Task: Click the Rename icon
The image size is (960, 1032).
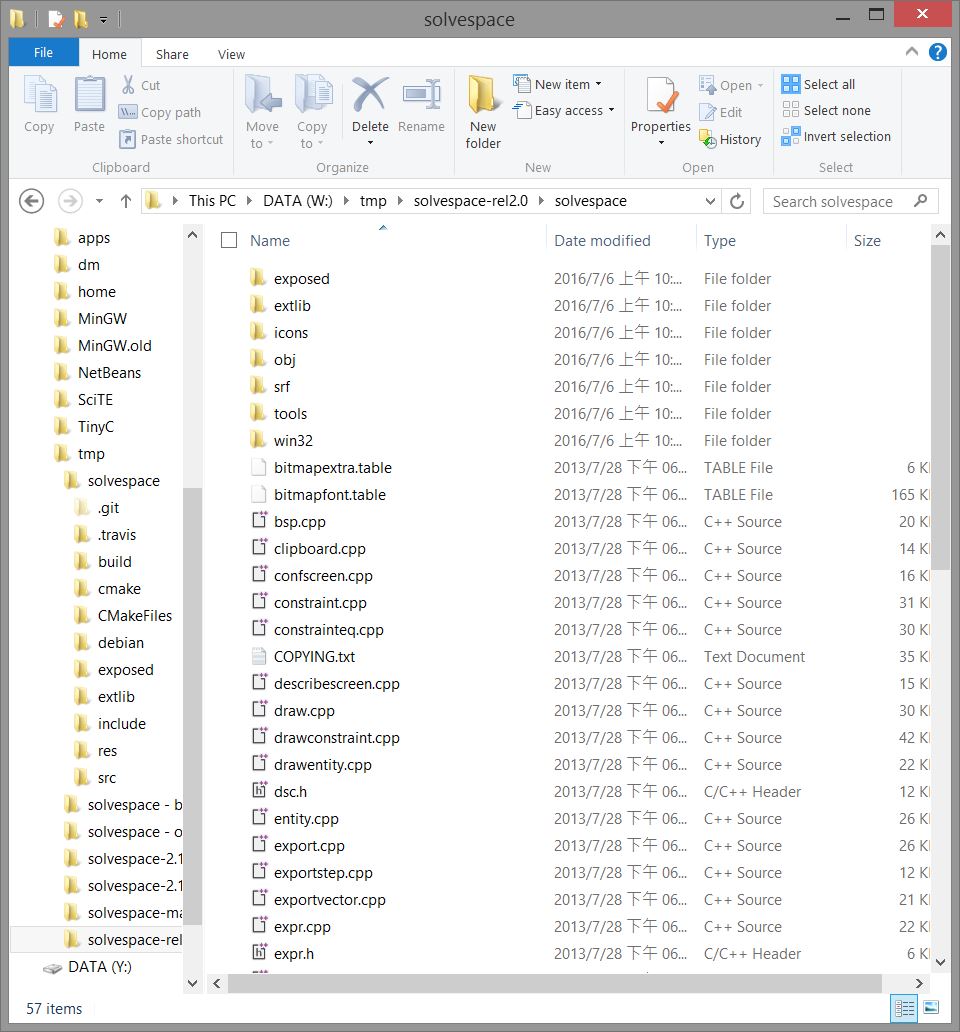Action: pos(422,95)
